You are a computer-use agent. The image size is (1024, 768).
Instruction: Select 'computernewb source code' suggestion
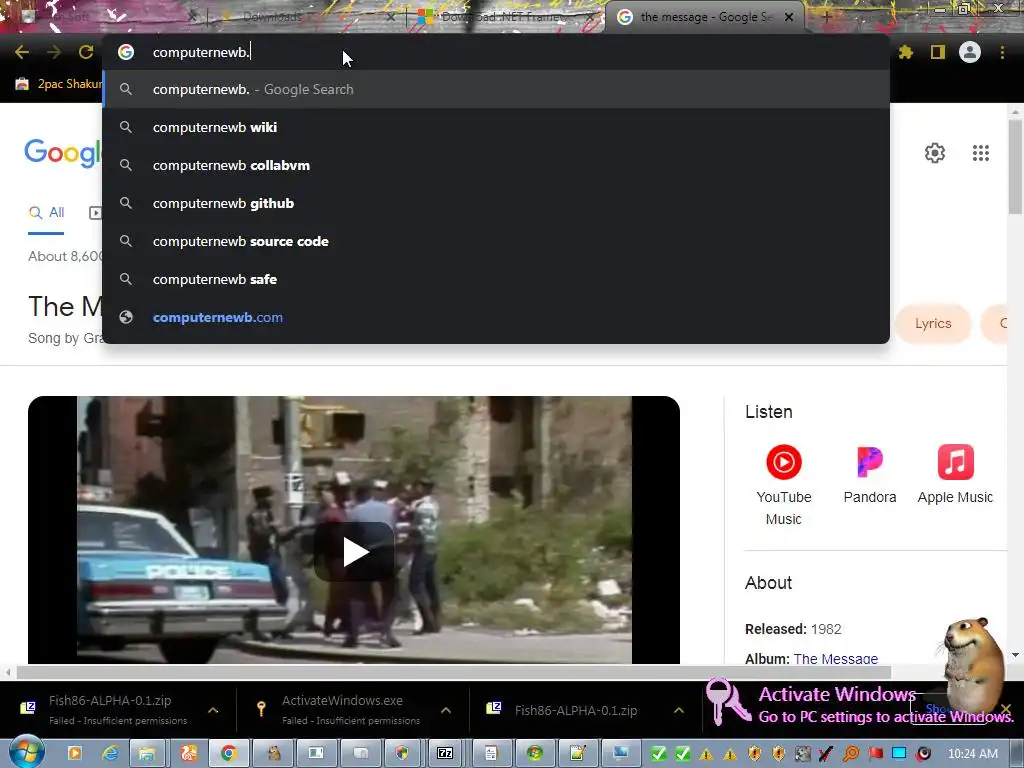click(496, 241)
